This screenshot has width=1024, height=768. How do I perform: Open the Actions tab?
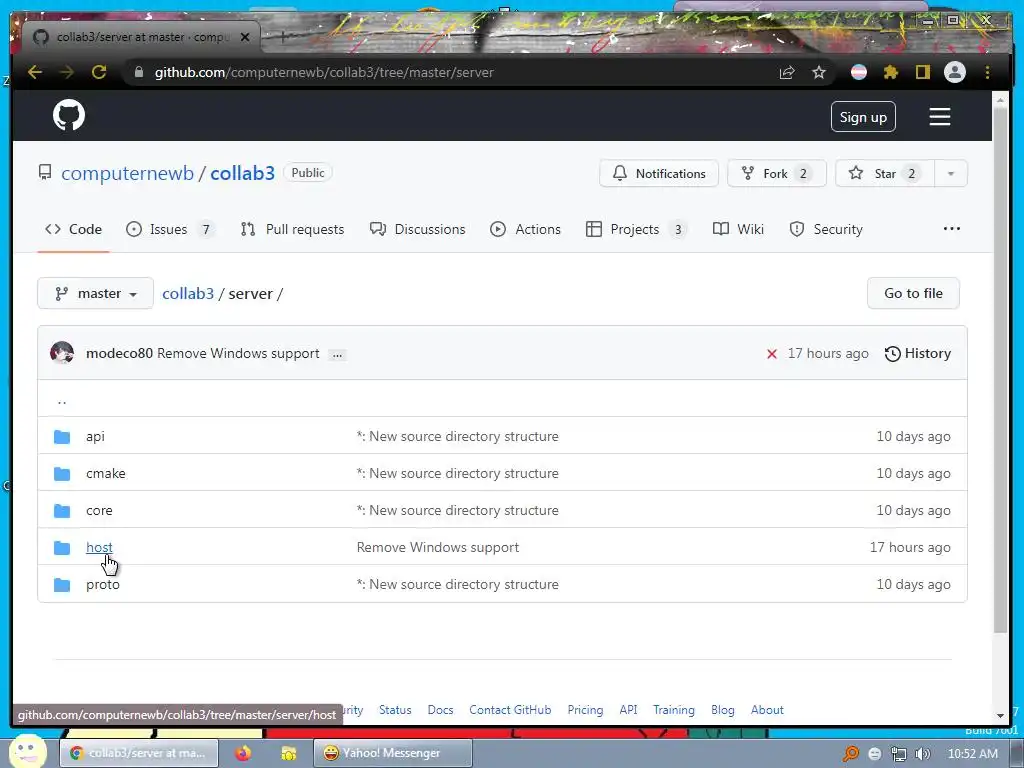click(525, 229)
